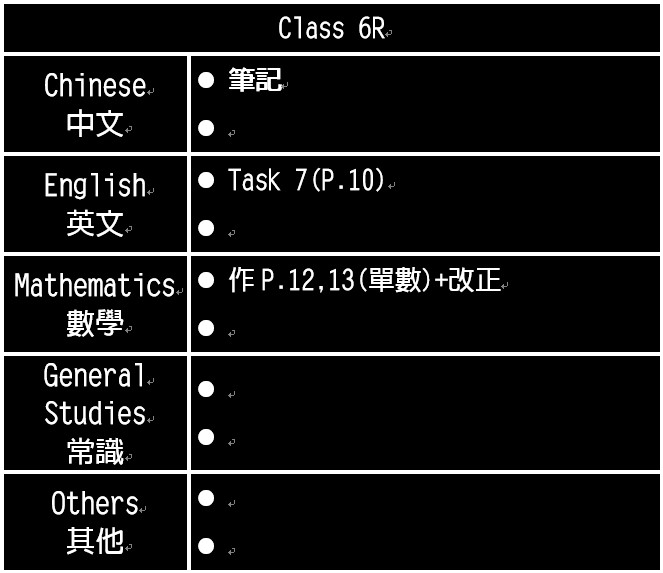This screenshot has width=663, height=573.
Task: Click first empty bullet in Others row
Action: pyautogui.click(x=206, y=498)
